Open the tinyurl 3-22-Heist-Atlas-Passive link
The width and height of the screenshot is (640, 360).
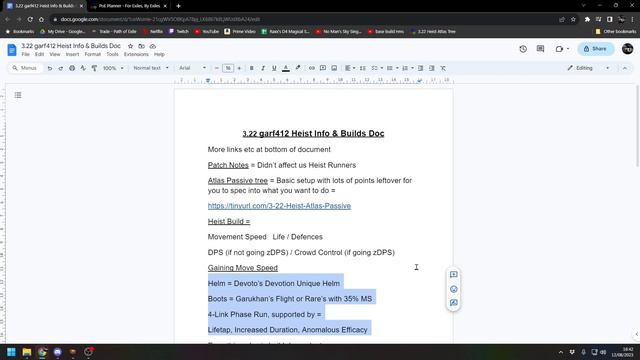(x=279, y=206)
